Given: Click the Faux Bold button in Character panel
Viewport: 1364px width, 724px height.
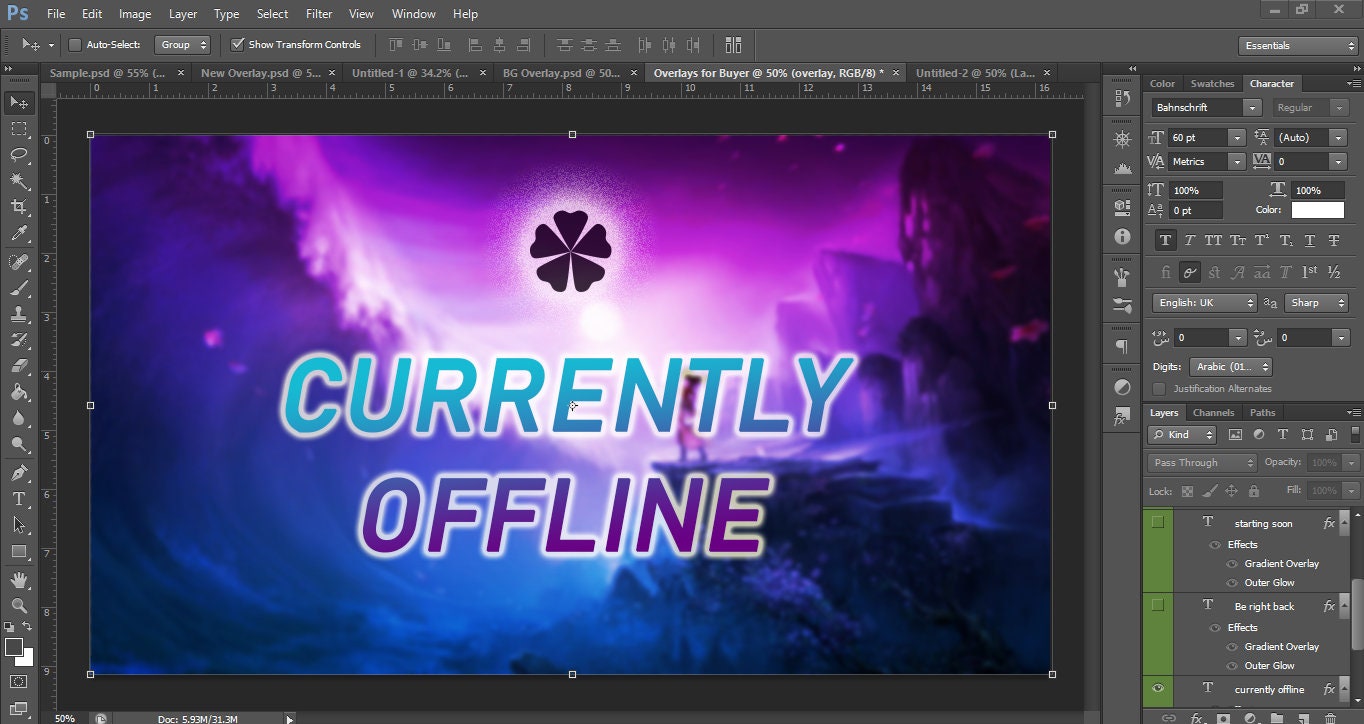Looking at the screenshot, I should 1165,239.
